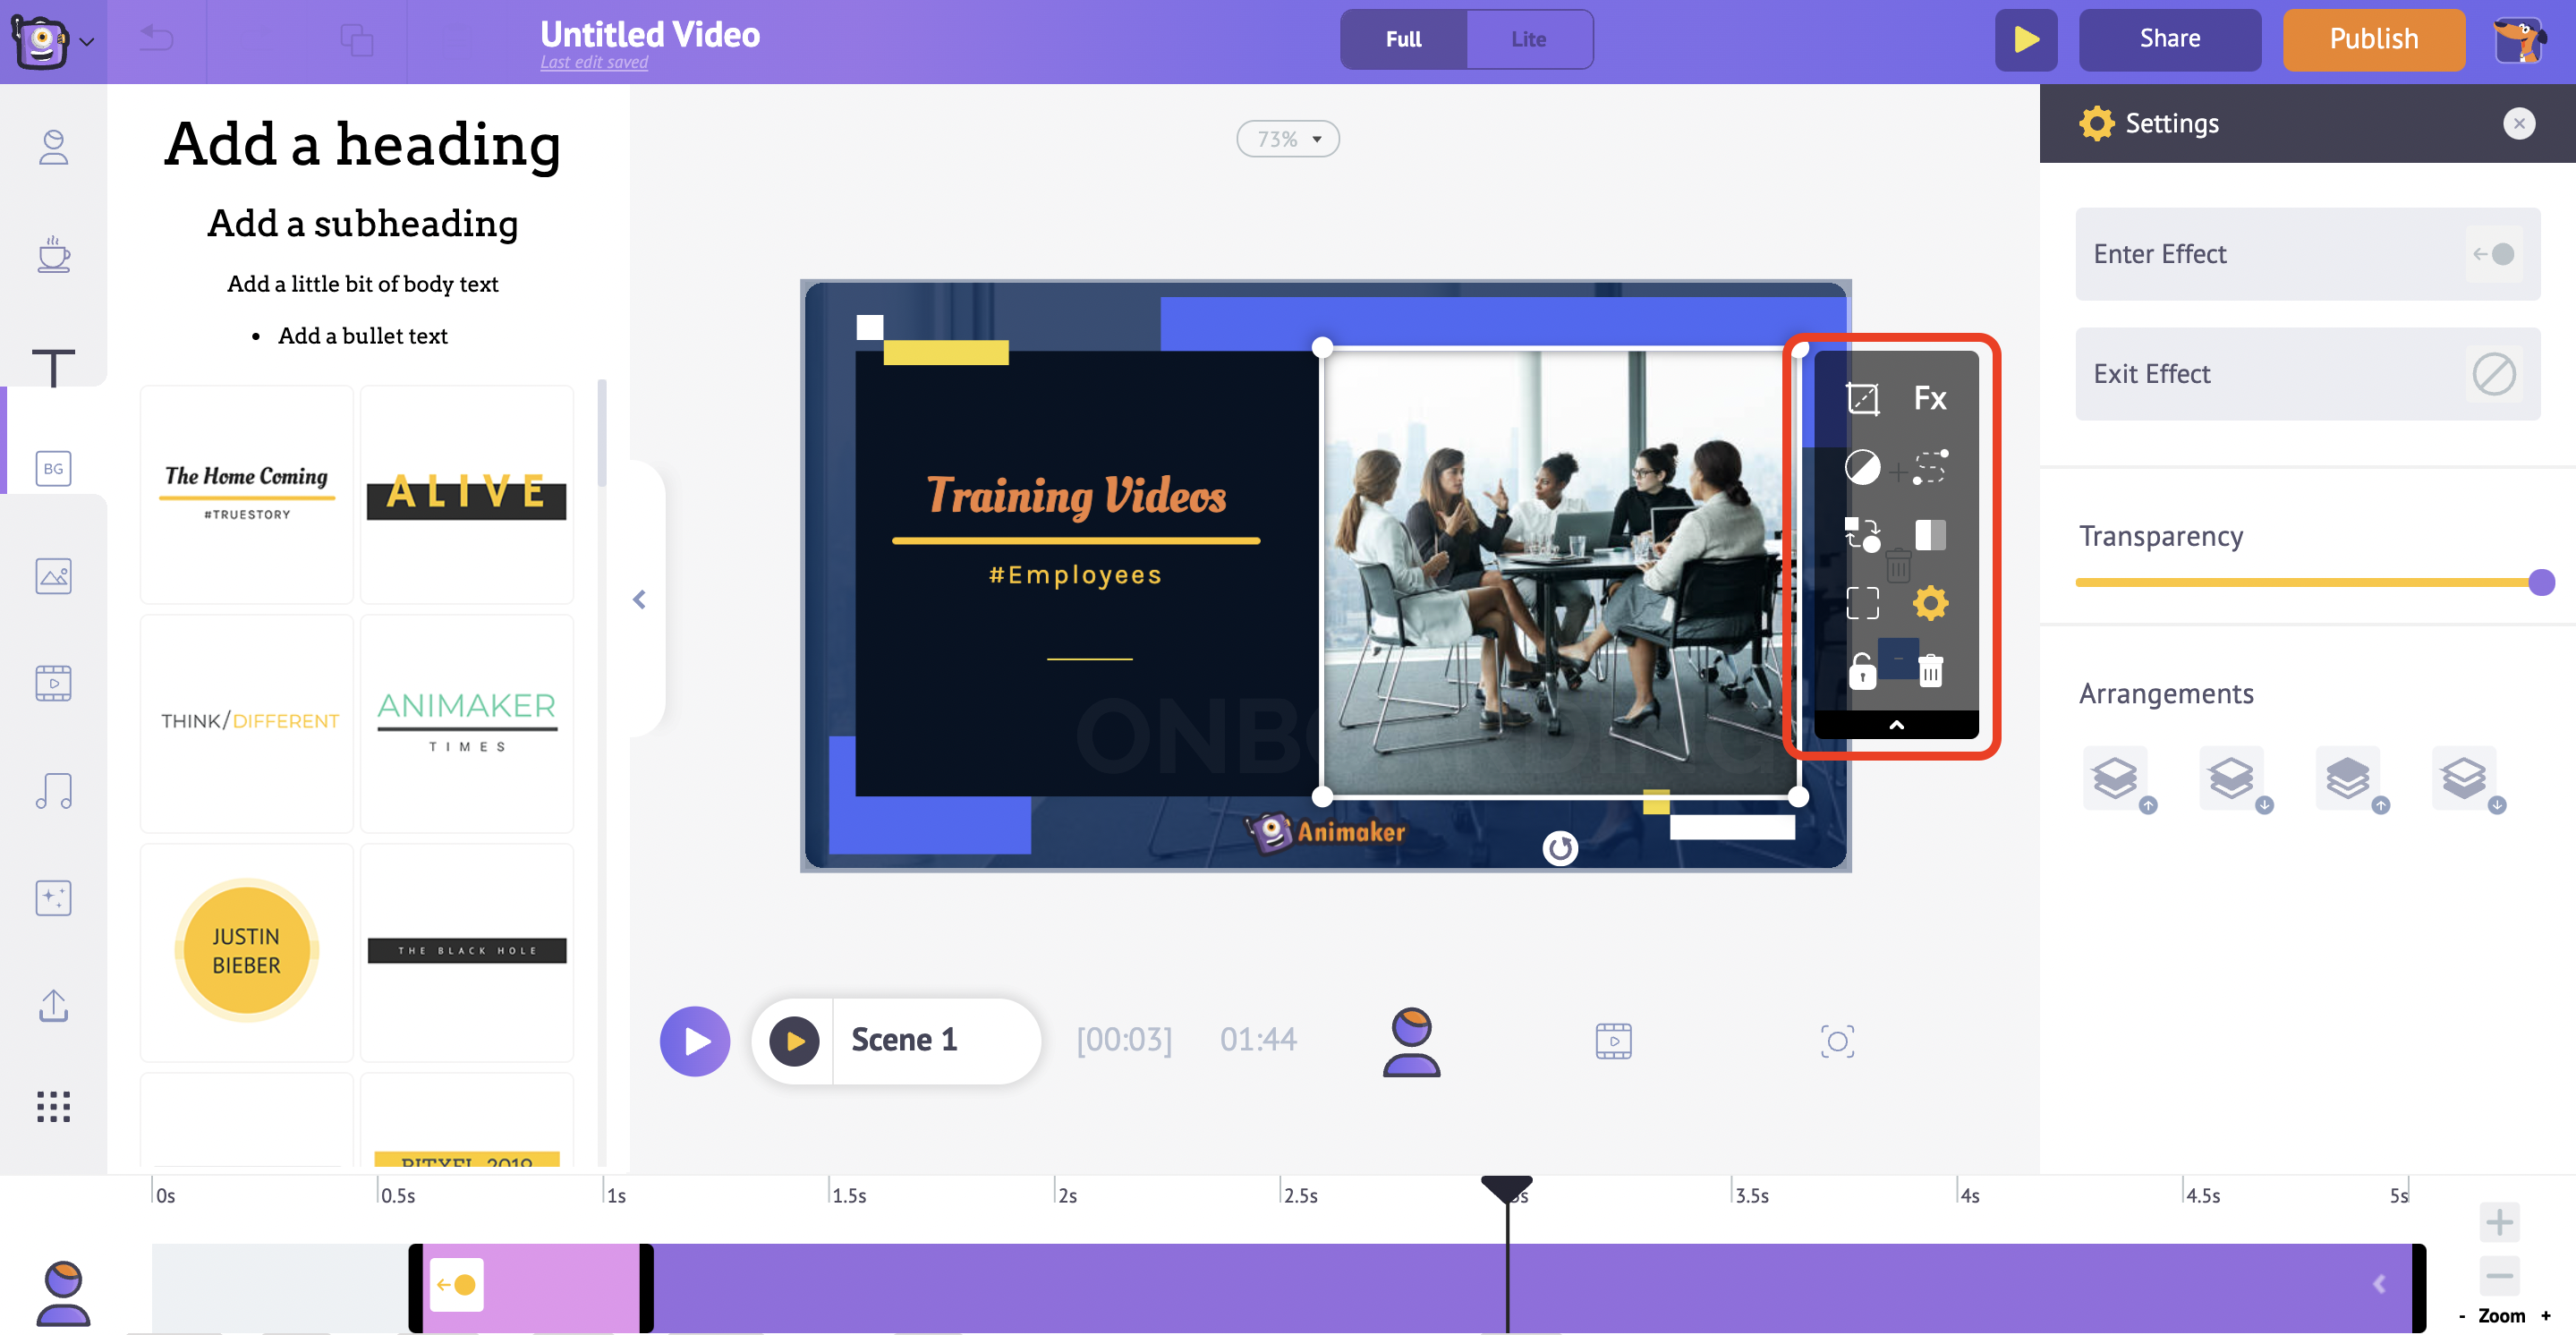The height and width of the screenshot is (1335, 2576).
Task: Select the scene screenshot/camera icon
Action: pyautogui.click(x=1837, y=1041)
